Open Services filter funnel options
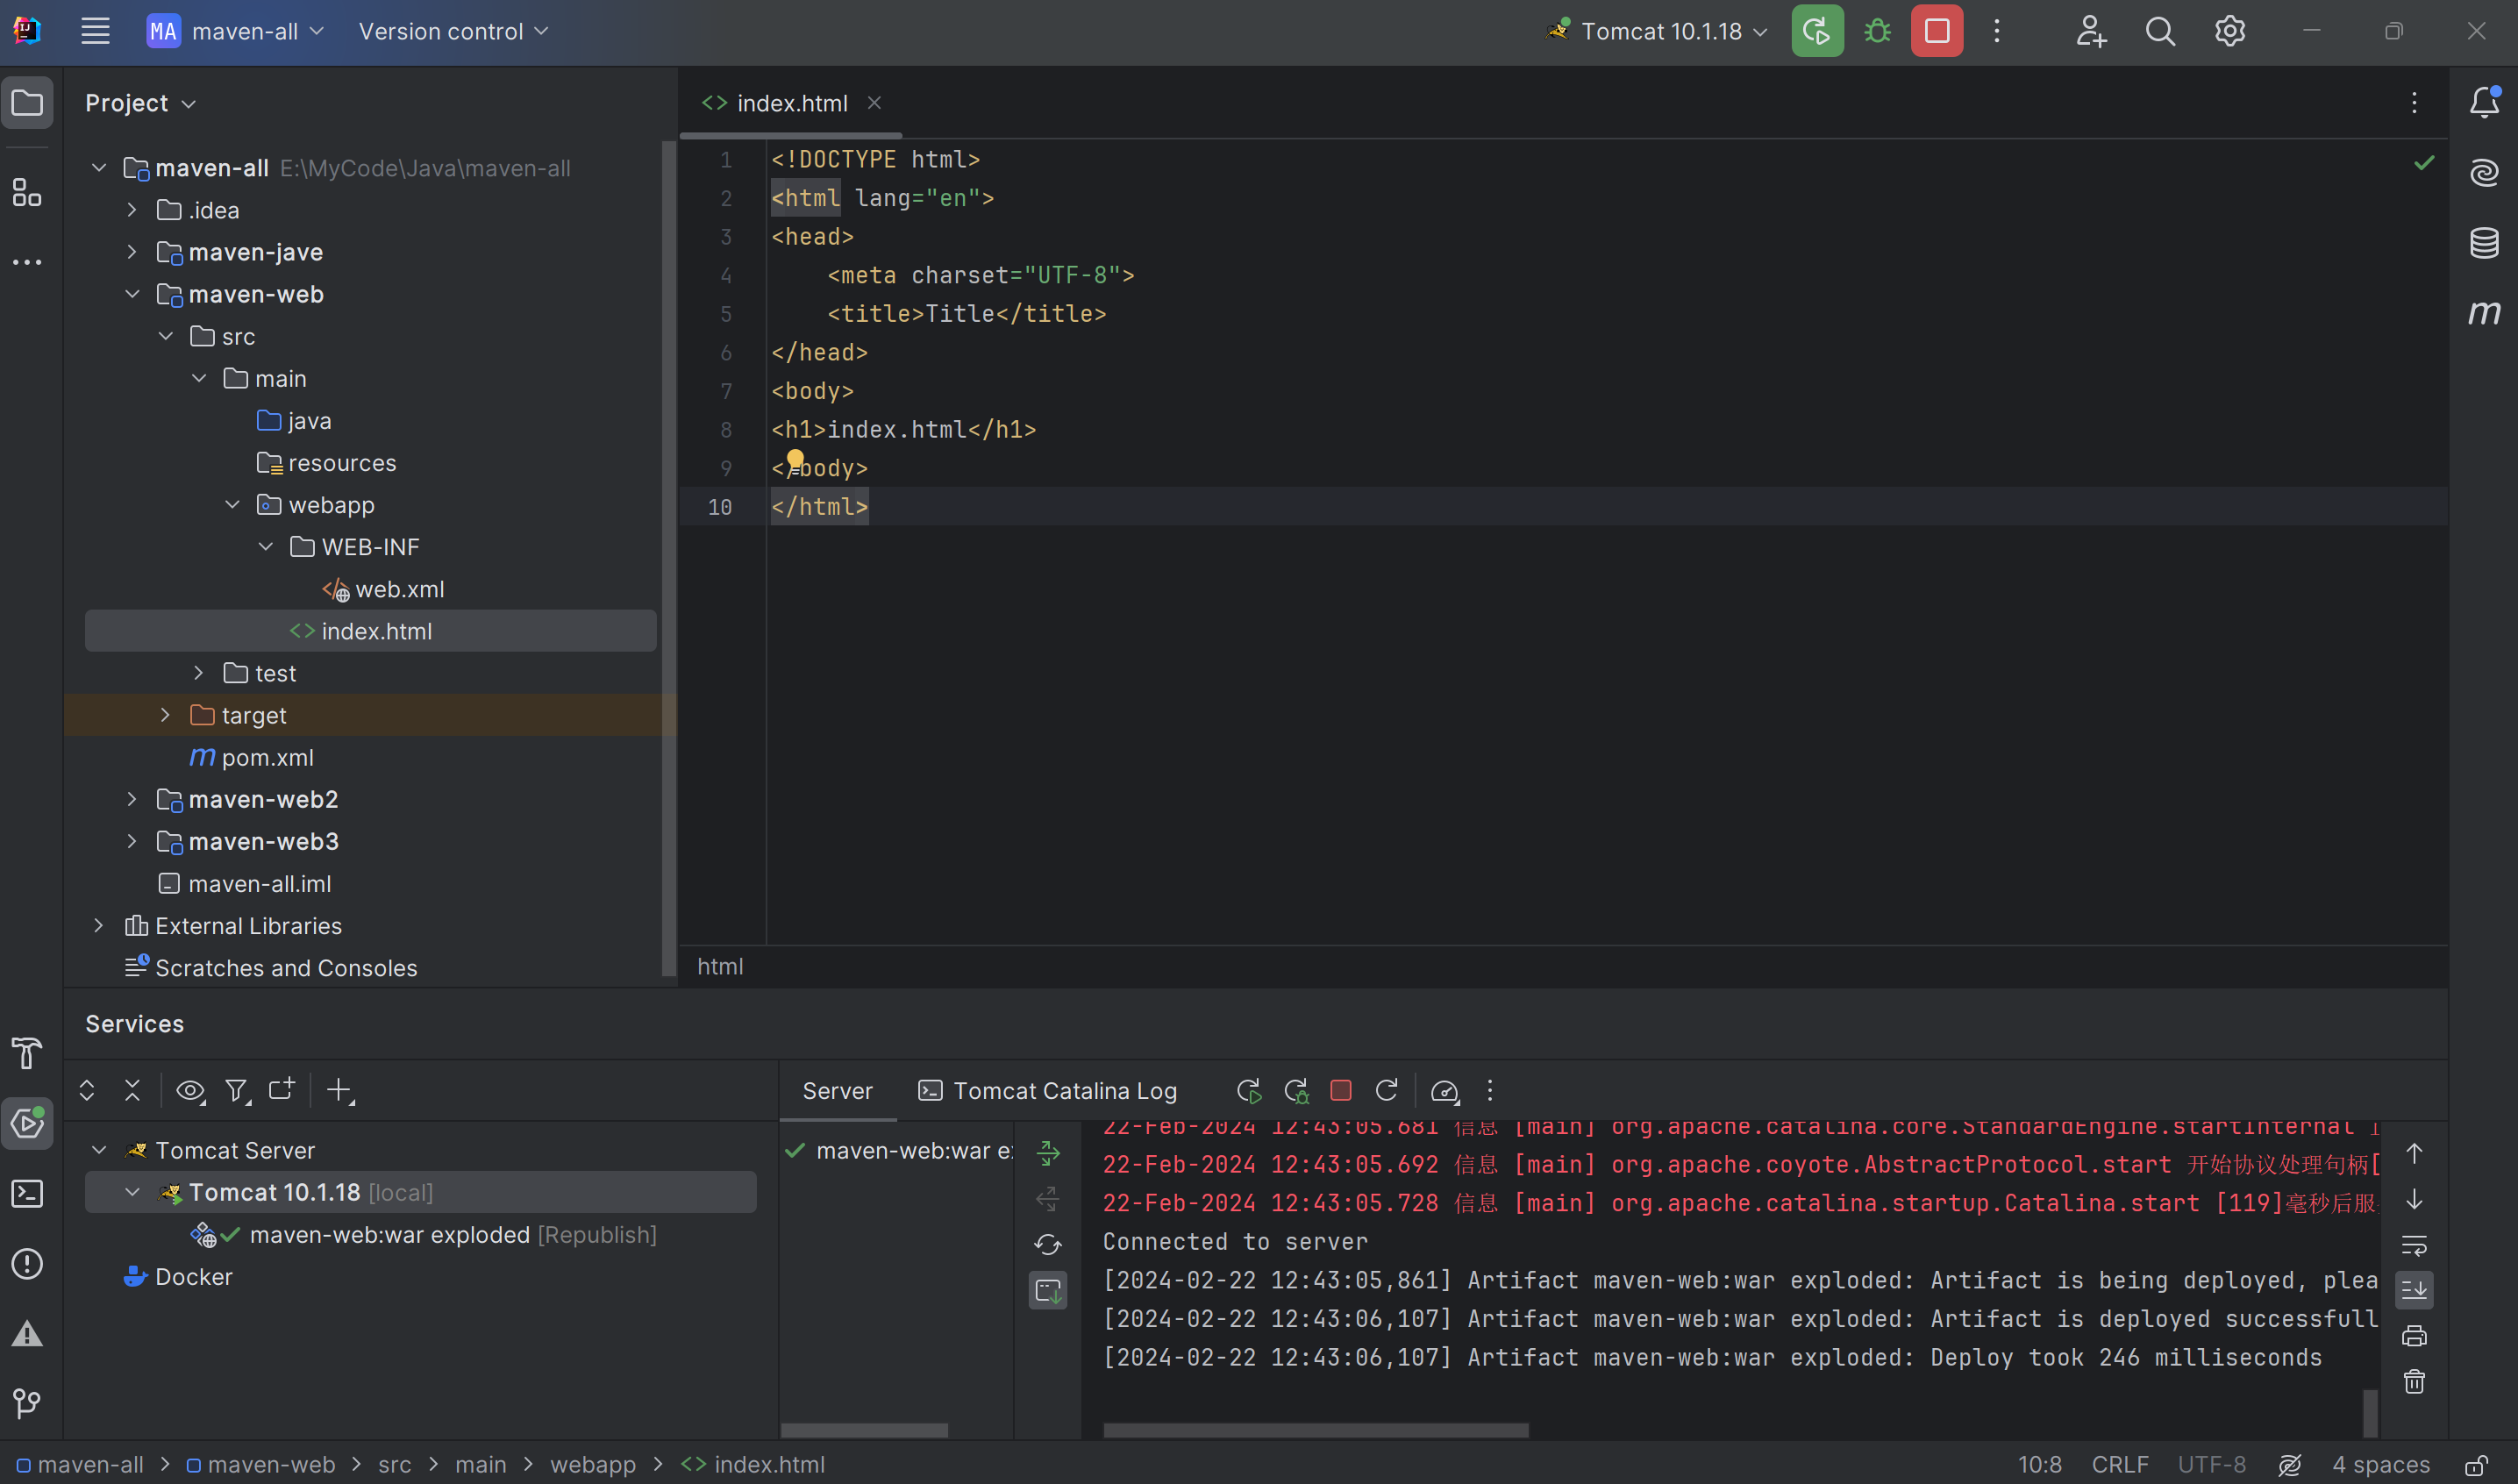 coord(237,1090)
